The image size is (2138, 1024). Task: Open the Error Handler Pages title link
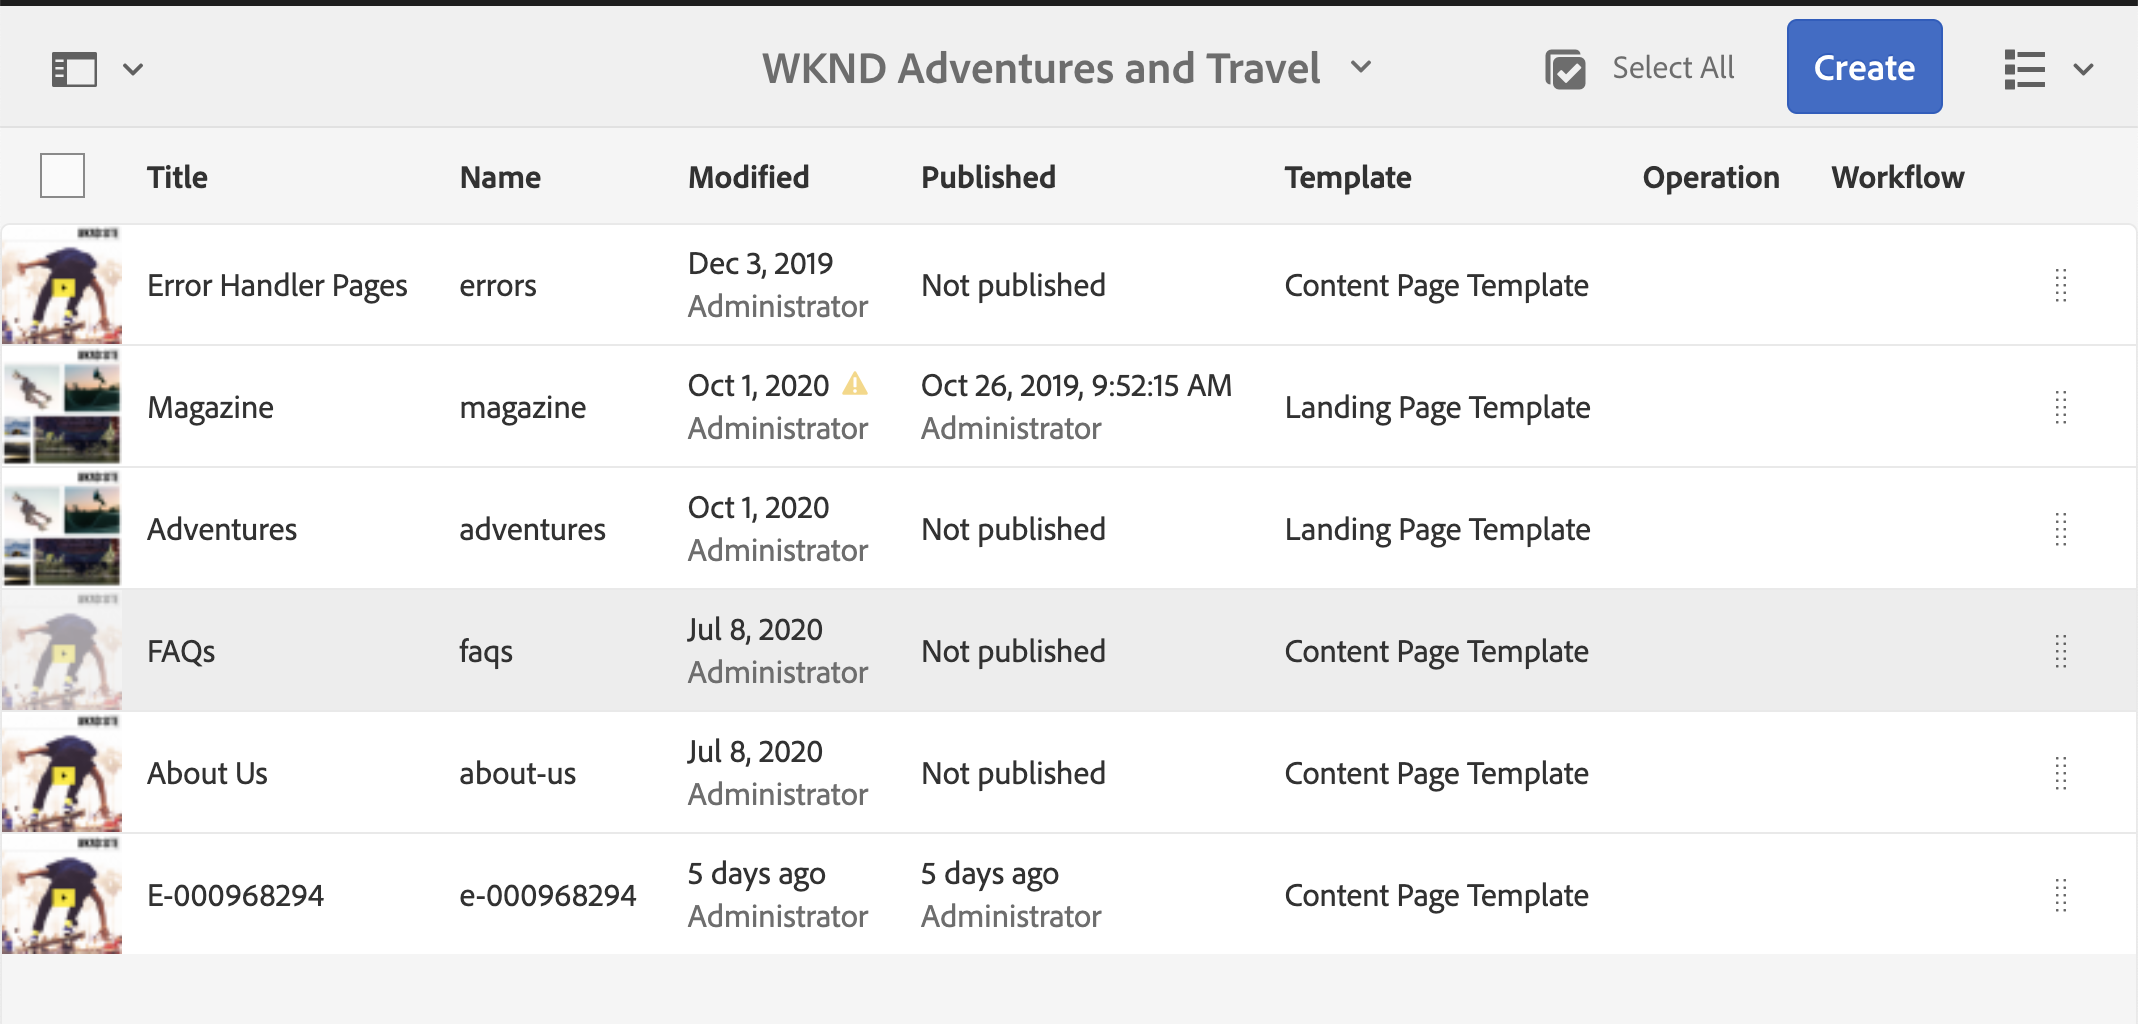pyautogui.click(x=277, y=285)
